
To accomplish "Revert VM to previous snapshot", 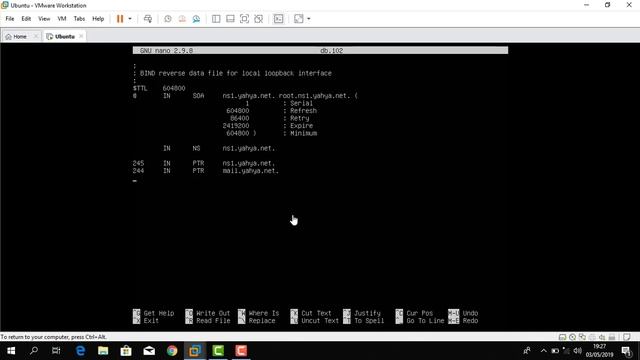I will pos(182,19).
